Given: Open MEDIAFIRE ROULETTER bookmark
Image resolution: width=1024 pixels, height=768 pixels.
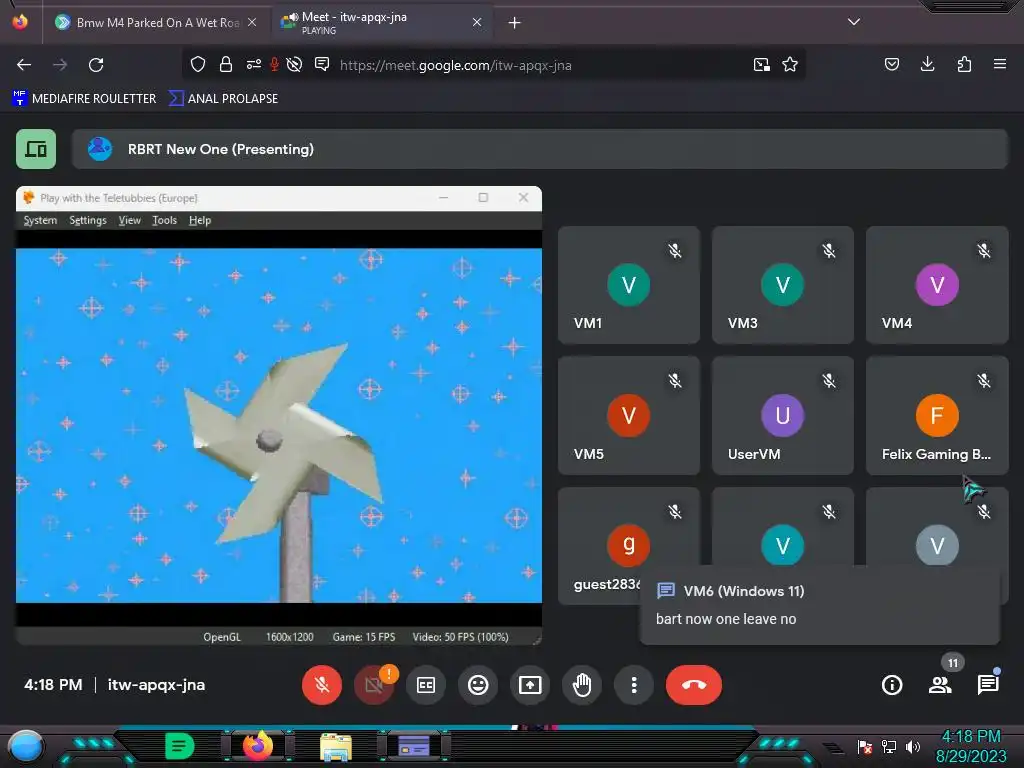Looking at the screenshot, I should click(85, 99).
